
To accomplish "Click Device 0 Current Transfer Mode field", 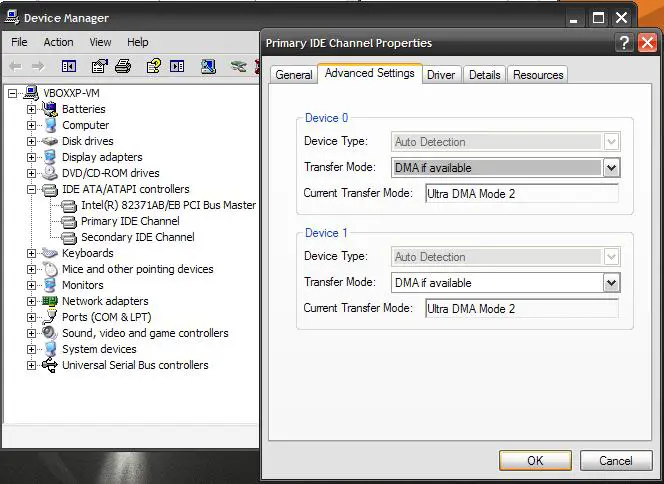I will pyautogui.click(x=522, y=194).
